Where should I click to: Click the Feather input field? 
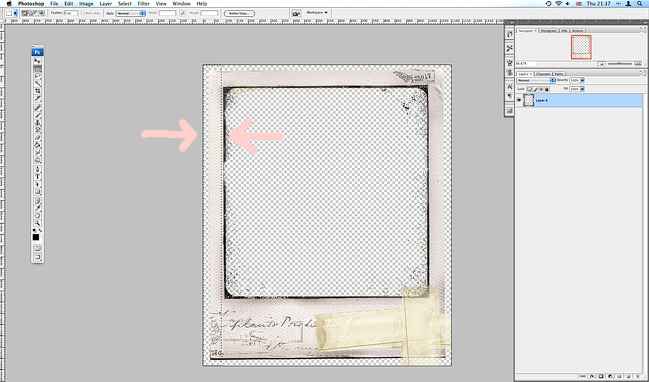click(x=71, y=13)
